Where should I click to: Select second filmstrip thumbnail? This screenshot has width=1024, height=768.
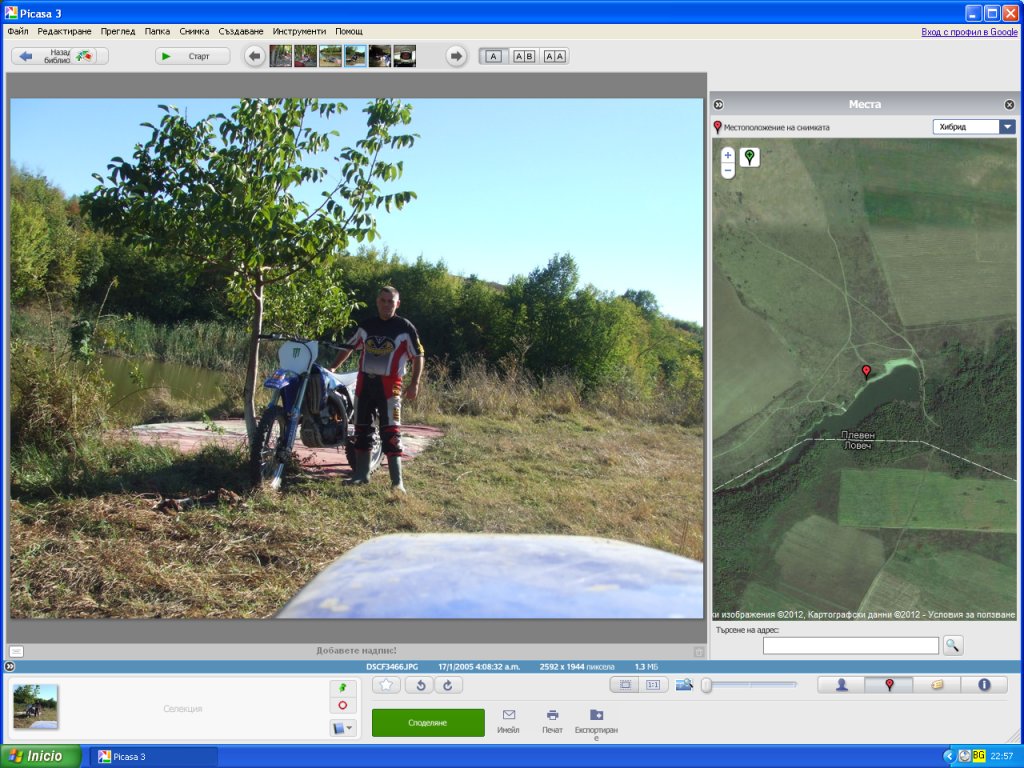pyautogui.click(x=306, y=56)
